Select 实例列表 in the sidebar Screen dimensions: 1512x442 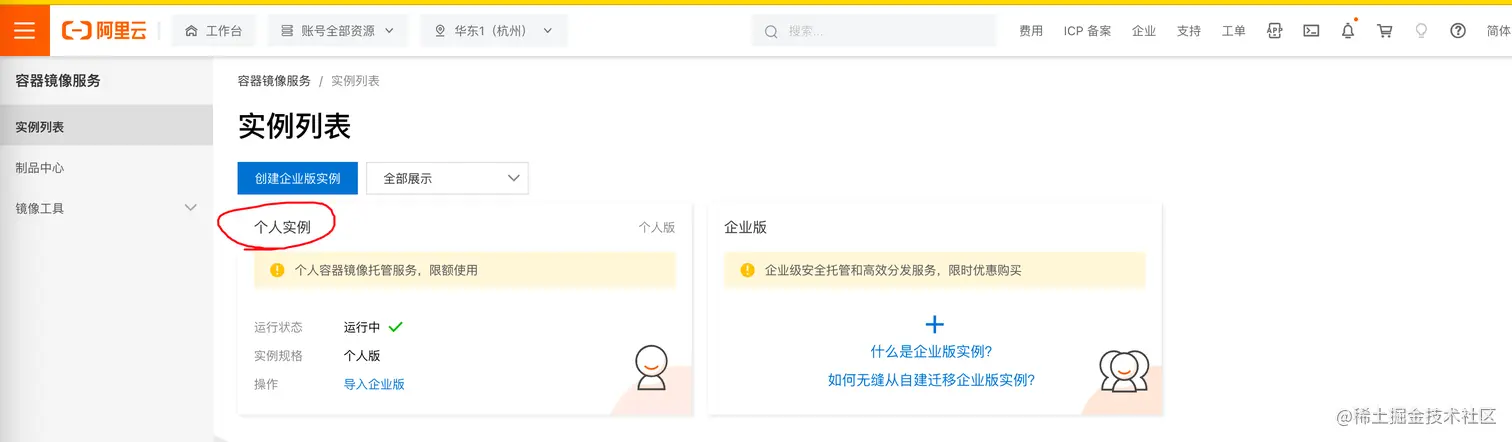106,127
